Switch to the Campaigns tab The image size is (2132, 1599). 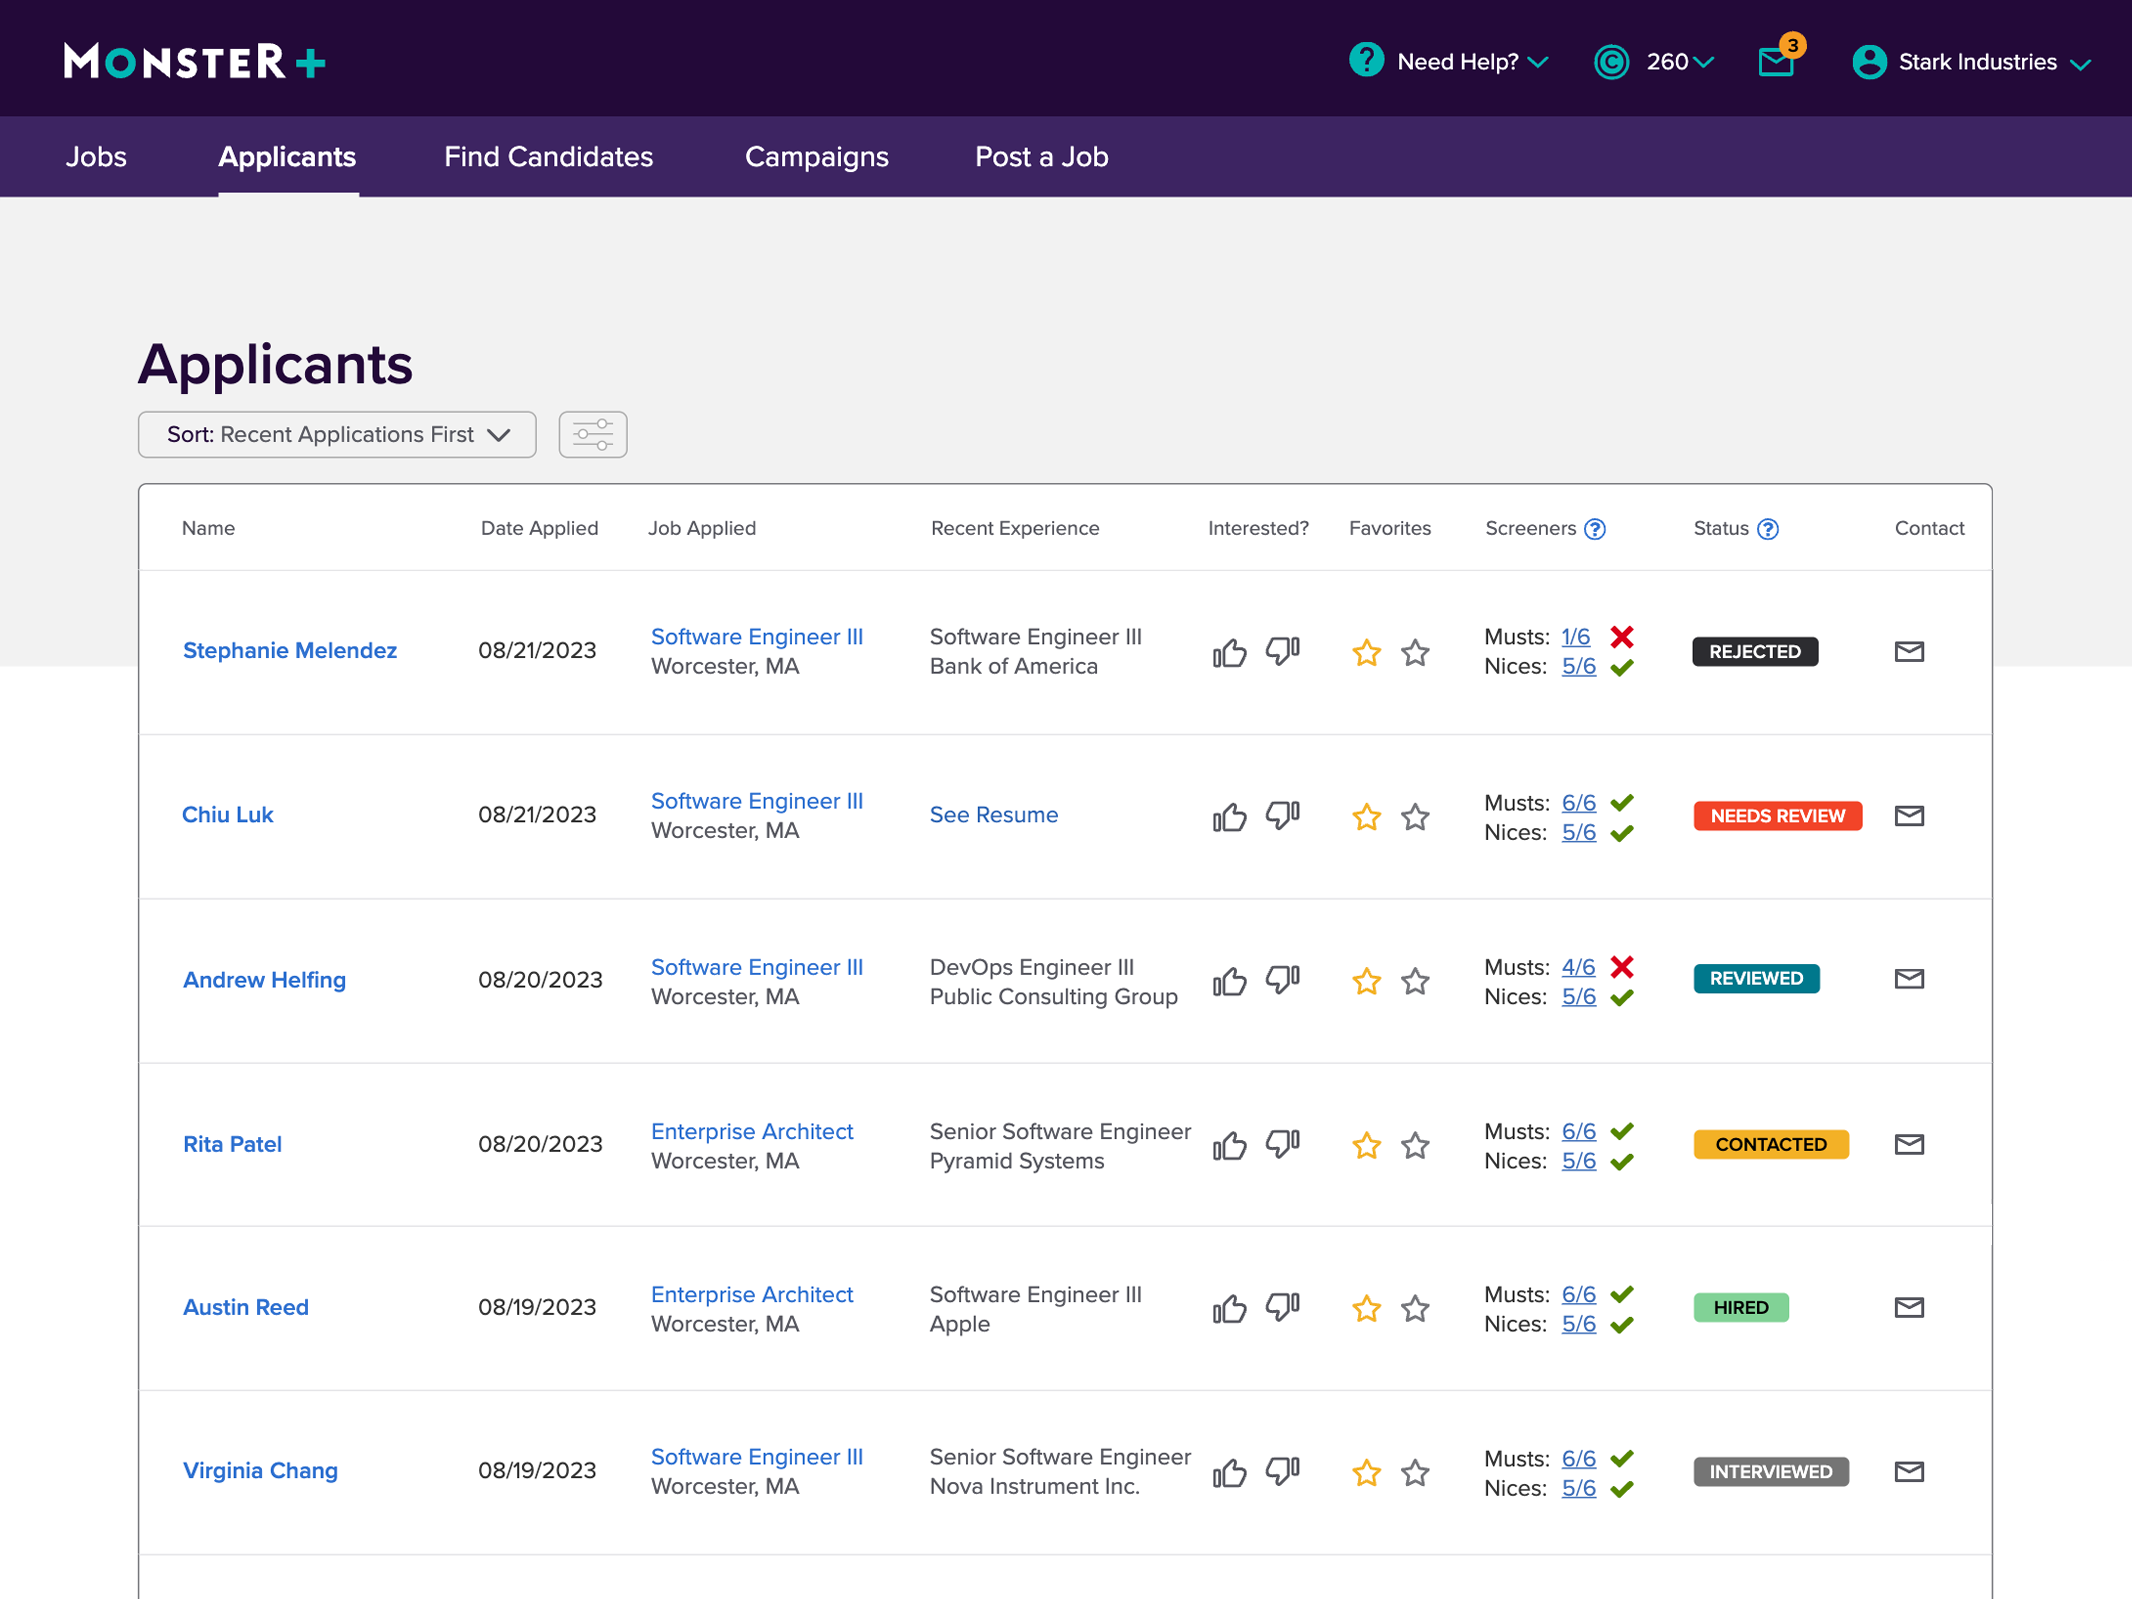click(816, 157)
